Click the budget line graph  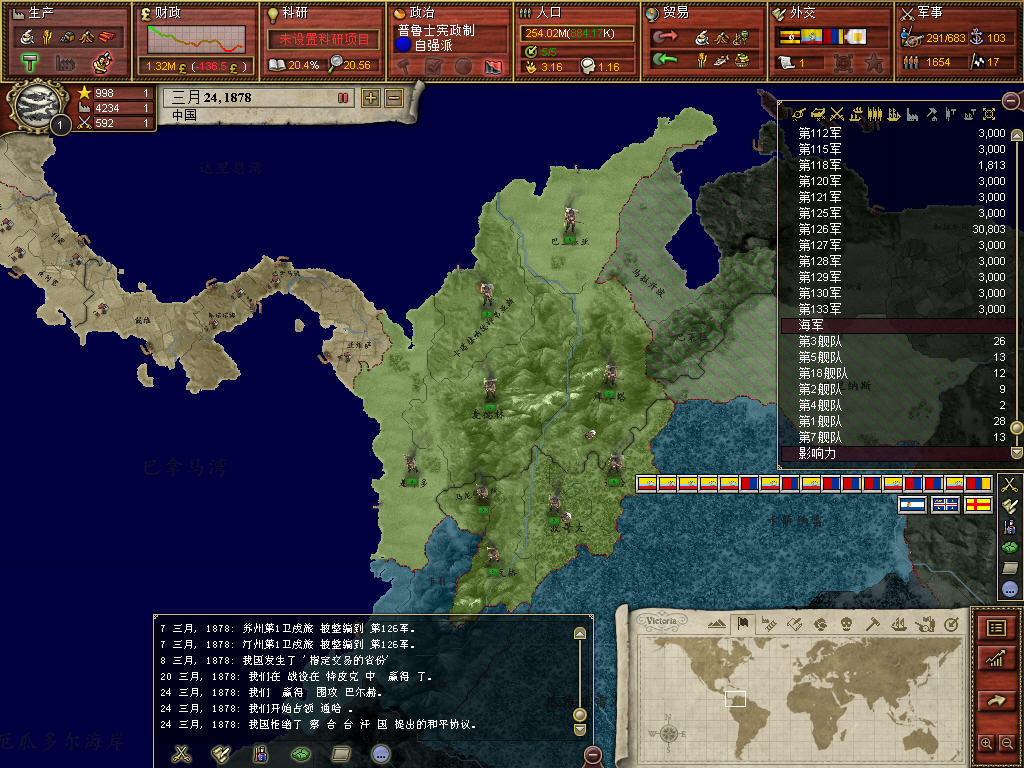196,39
